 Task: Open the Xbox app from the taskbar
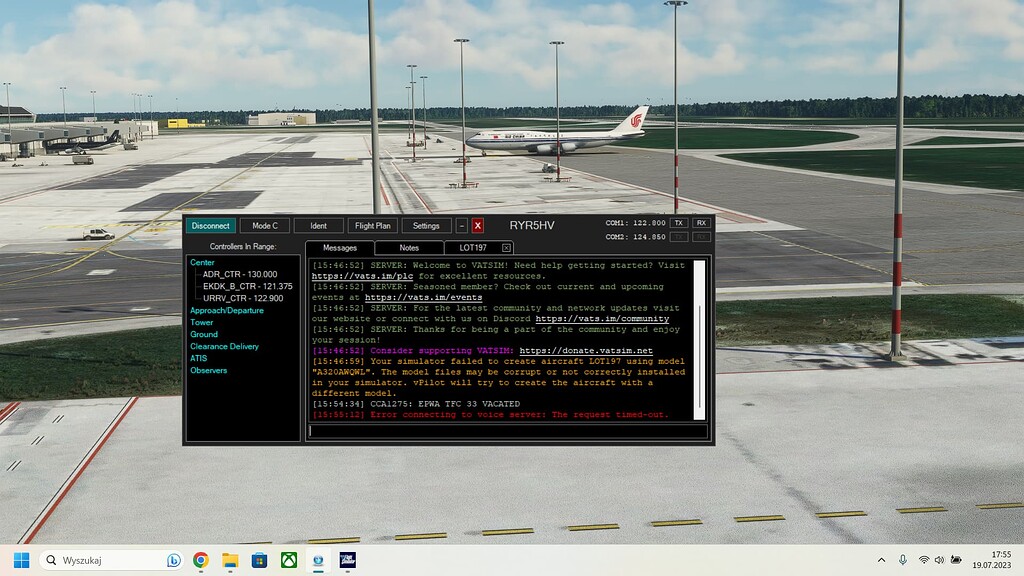click(288, 560)
